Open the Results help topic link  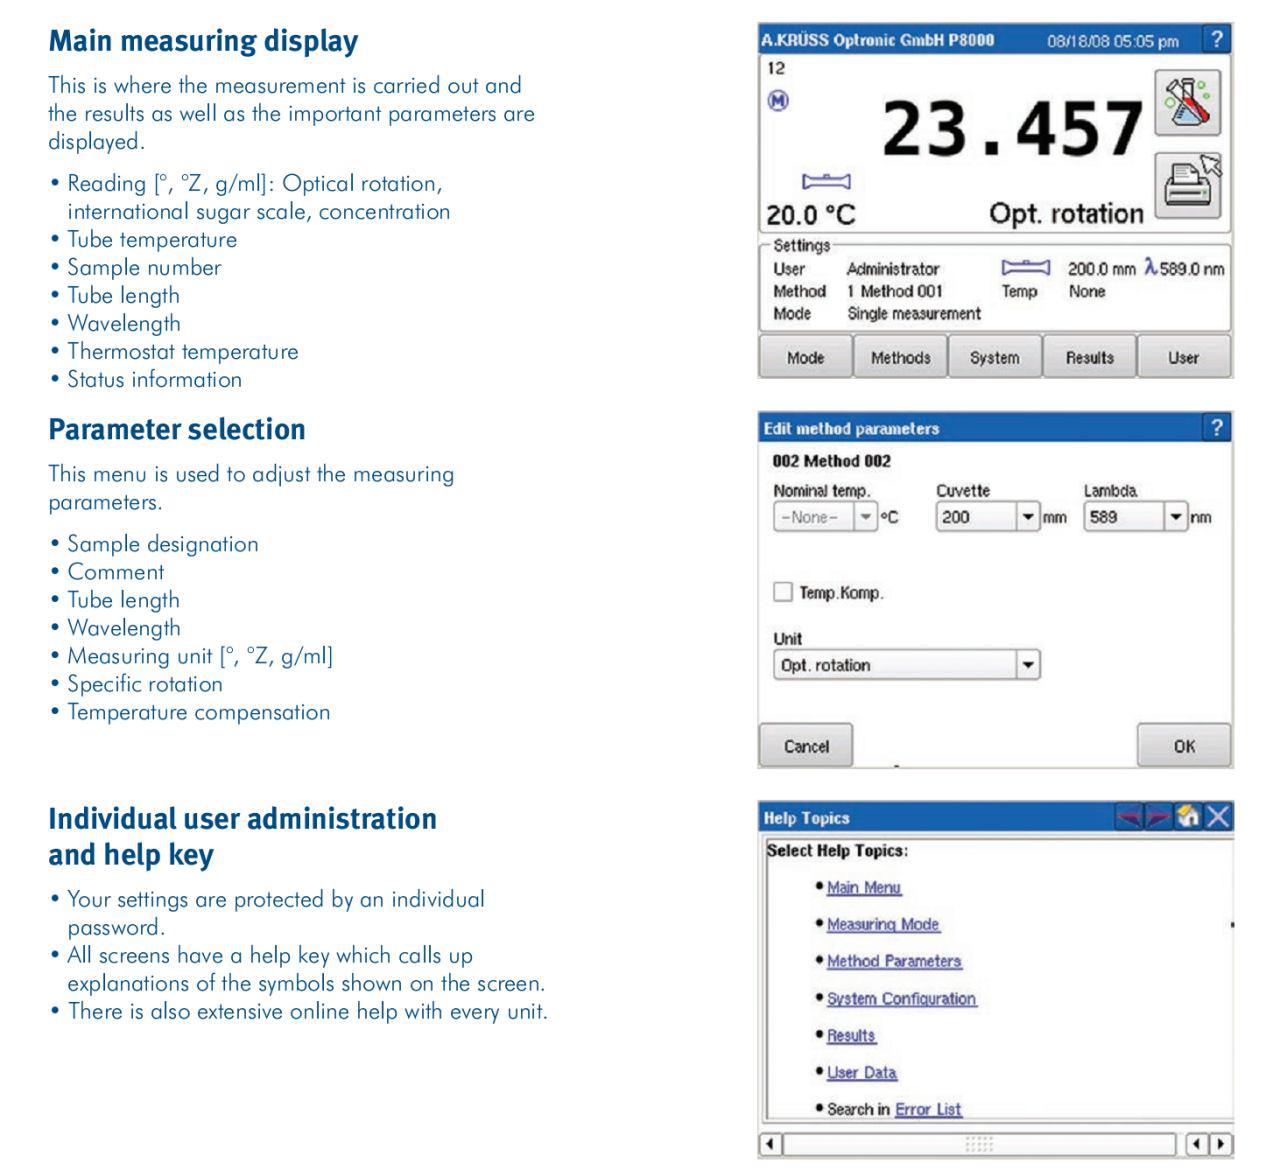tap(851, 1035)
